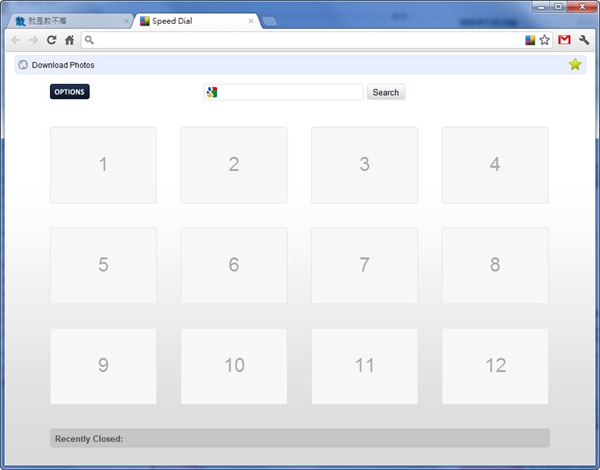The height and width of the screenshot is (470, 600).
Task: Click the OPTIONS button
Action: point(70,91)
